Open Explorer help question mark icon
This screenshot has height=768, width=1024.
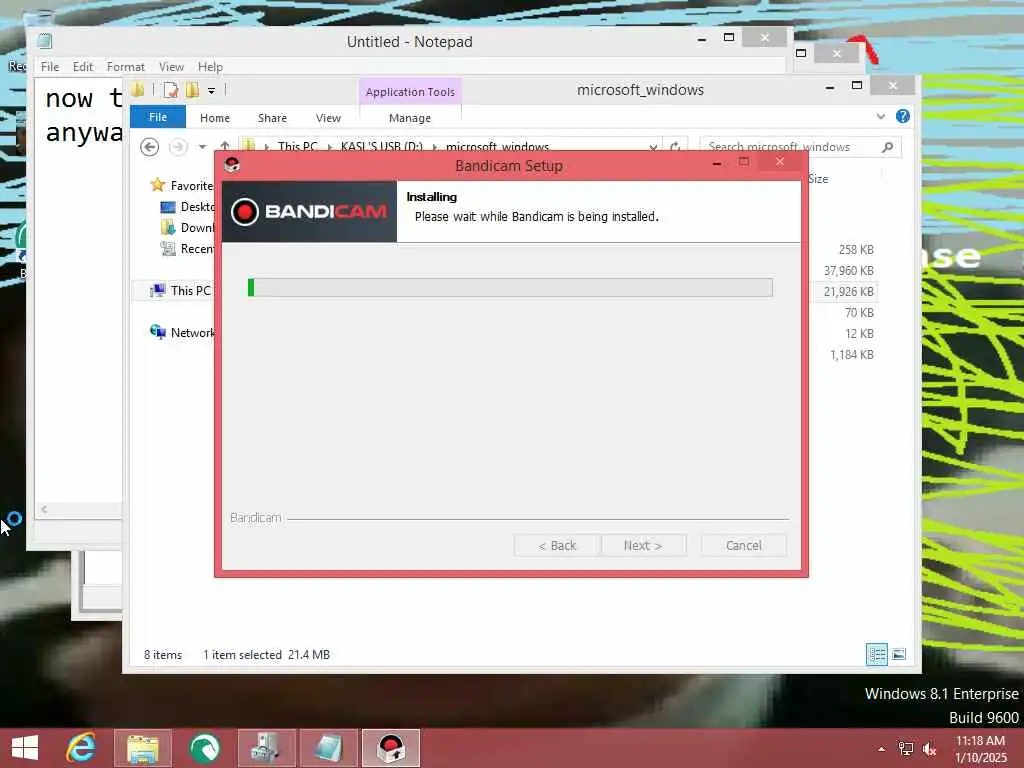click(903, 116)
